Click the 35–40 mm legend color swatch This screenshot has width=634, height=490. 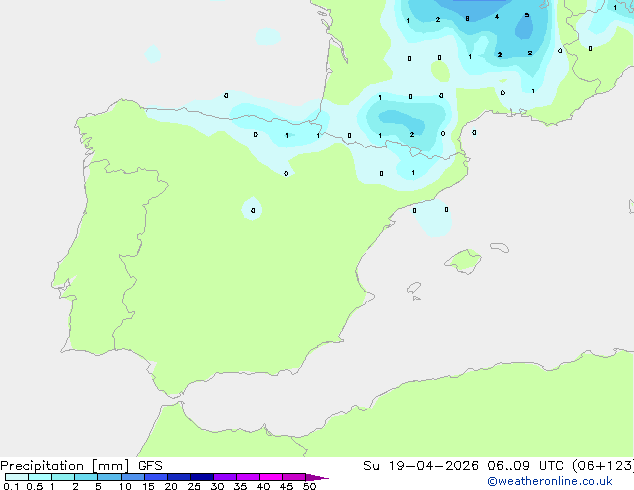[248, 477]
